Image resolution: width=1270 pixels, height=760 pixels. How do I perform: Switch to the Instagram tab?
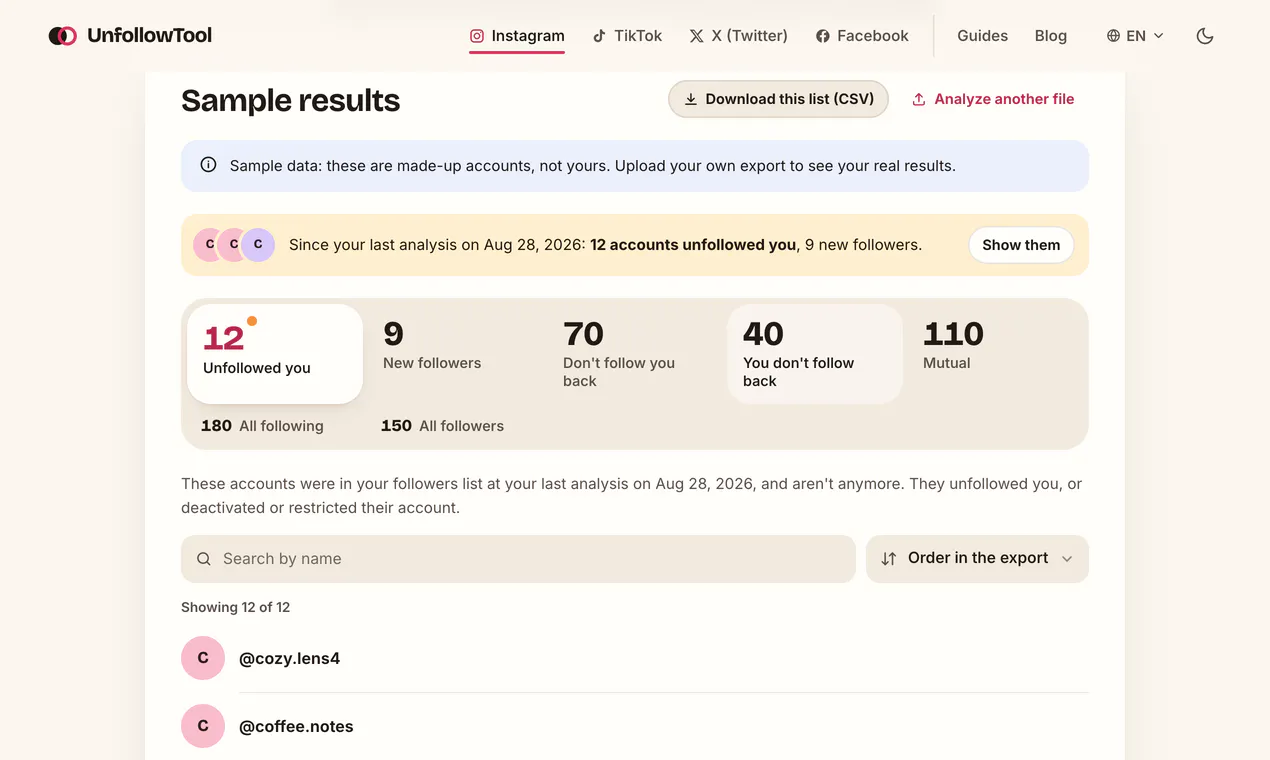click(517, 36)
